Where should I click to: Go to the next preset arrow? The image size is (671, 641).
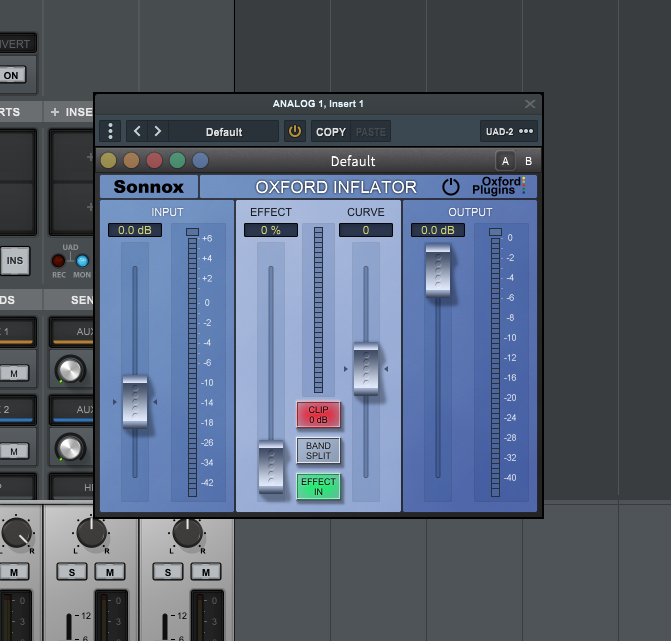(157, 131)
